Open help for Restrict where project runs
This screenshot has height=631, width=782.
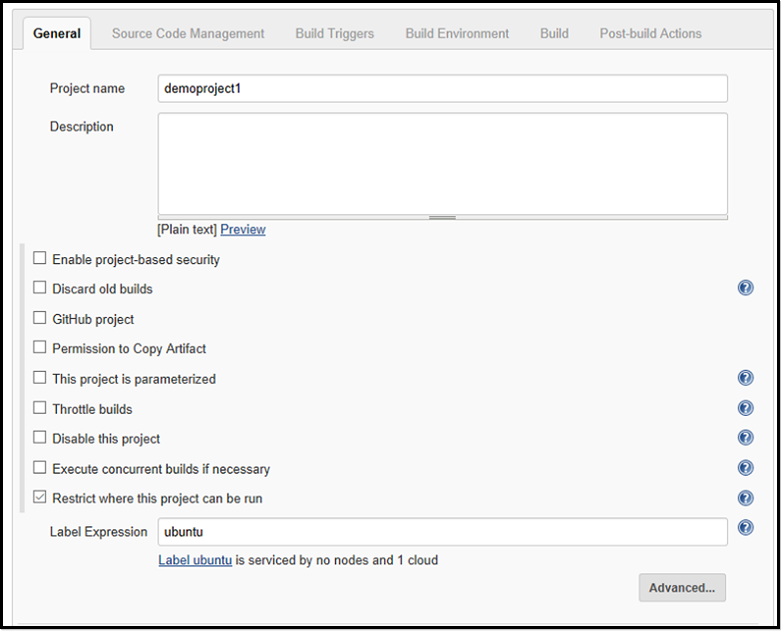(x=745, y=498)
